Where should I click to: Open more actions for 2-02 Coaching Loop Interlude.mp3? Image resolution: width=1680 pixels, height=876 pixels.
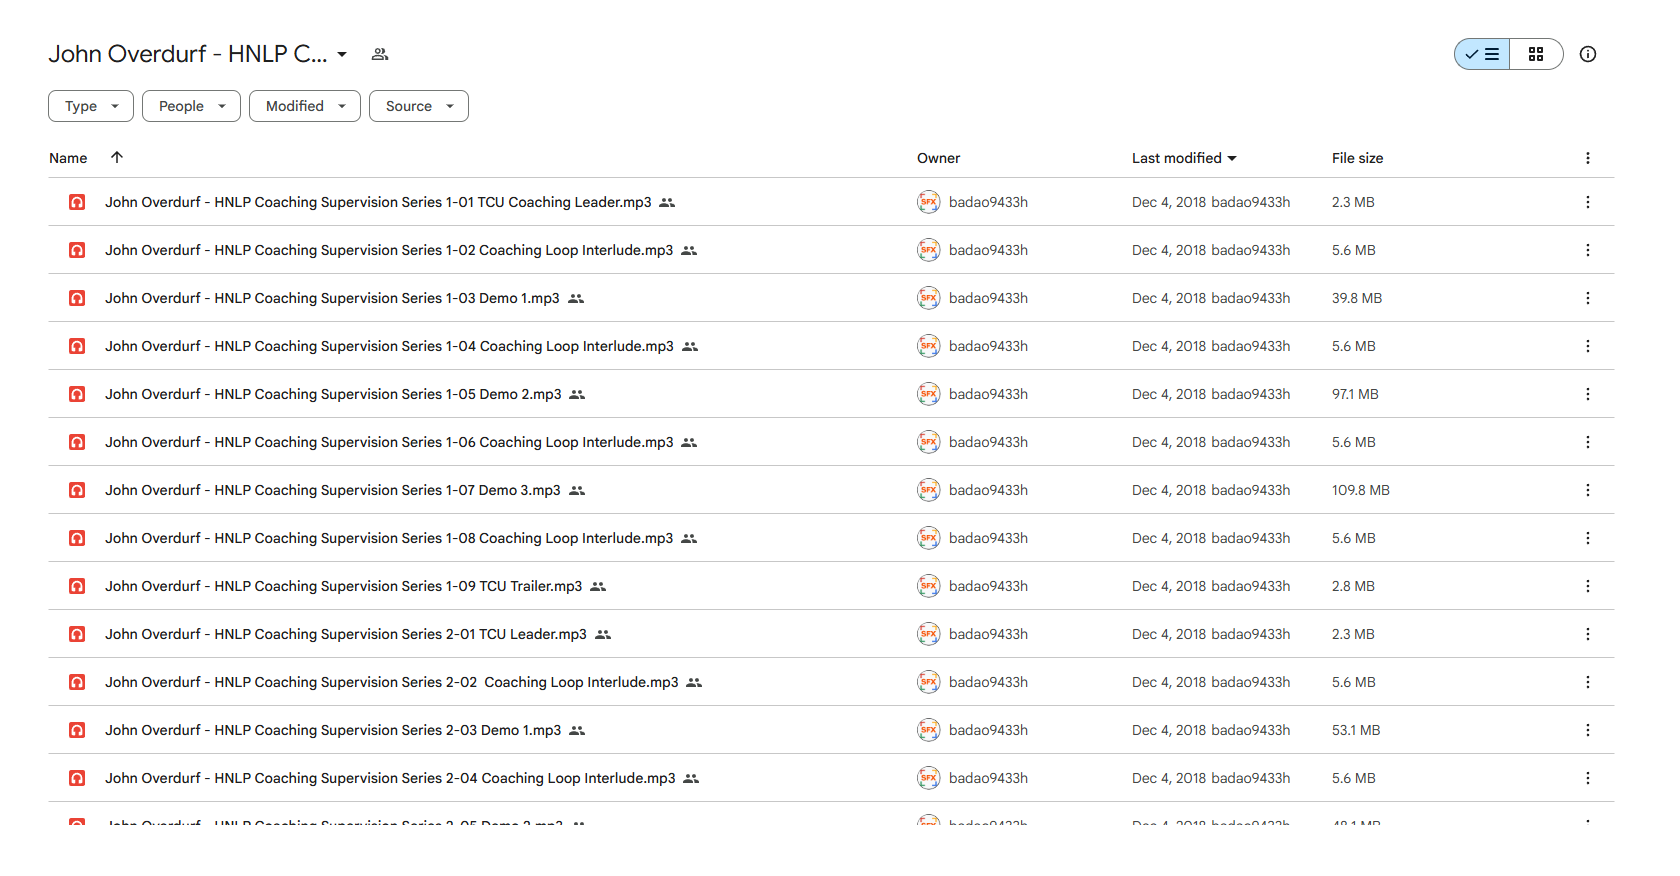1588,682
